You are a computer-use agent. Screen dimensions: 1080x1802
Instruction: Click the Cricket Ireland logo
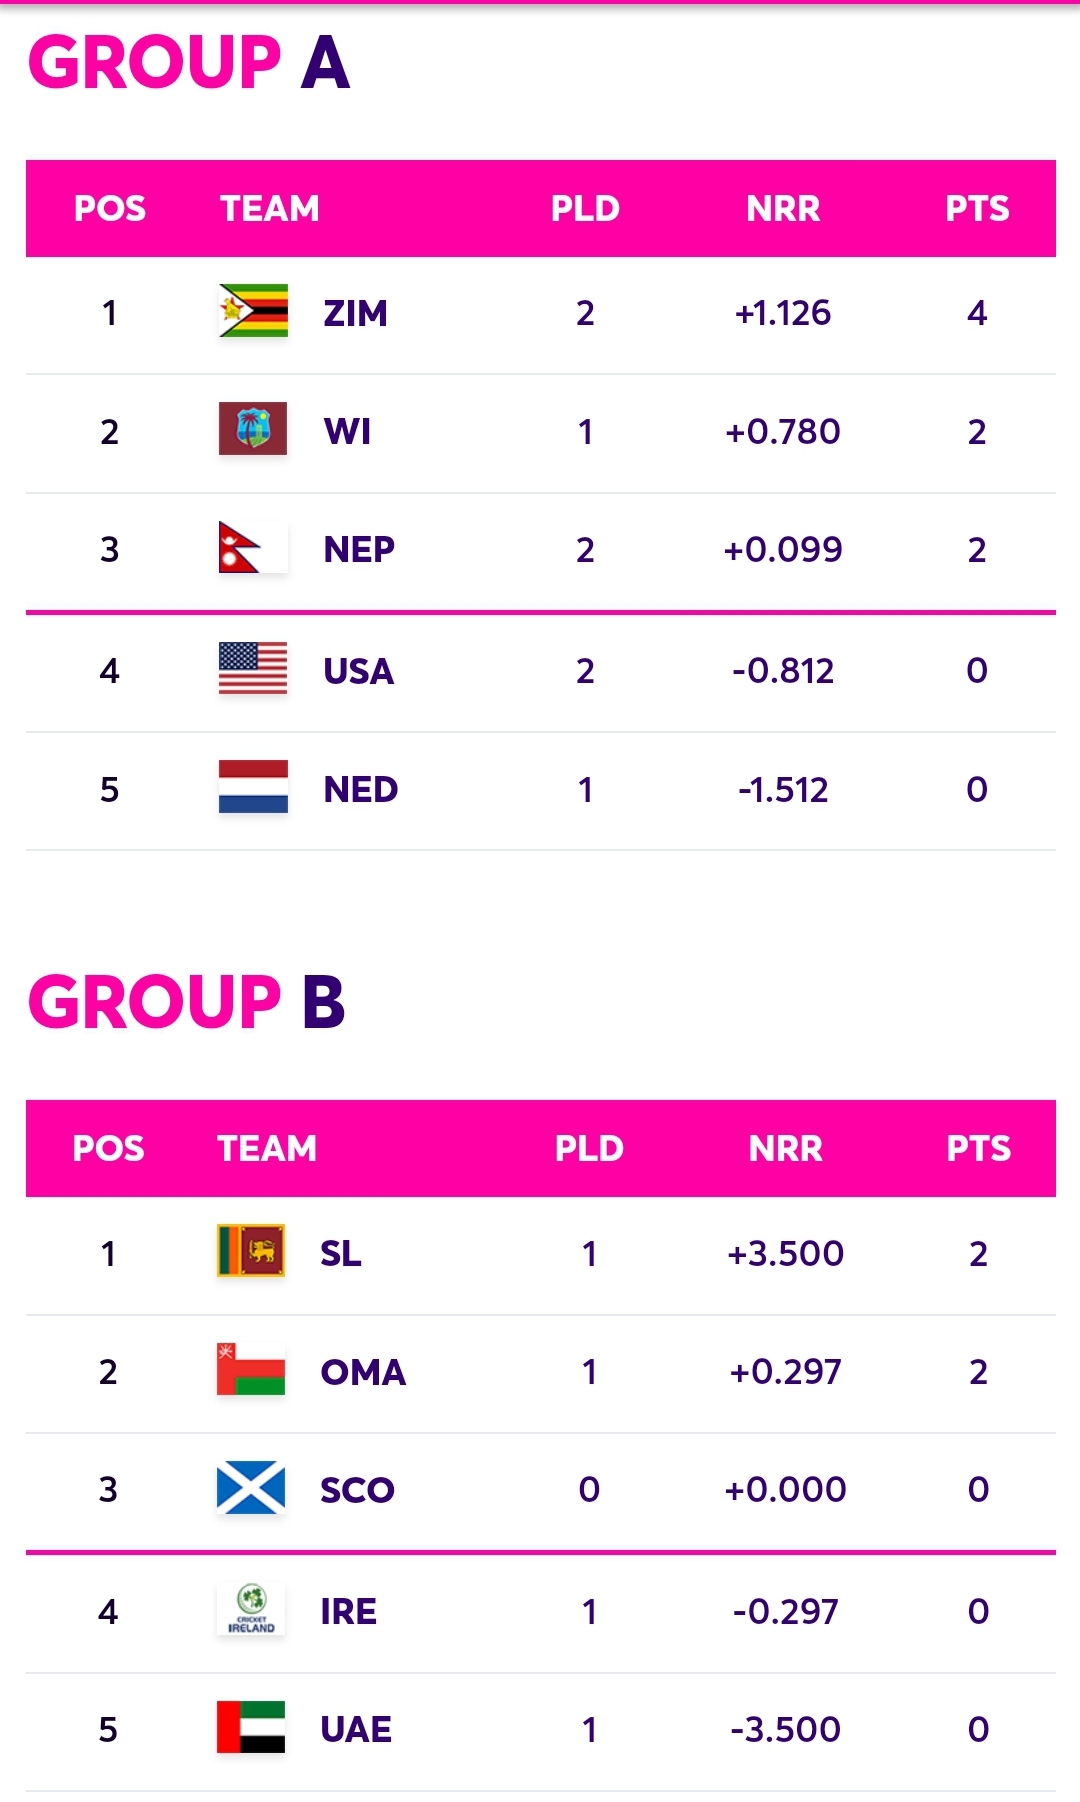251,1609
